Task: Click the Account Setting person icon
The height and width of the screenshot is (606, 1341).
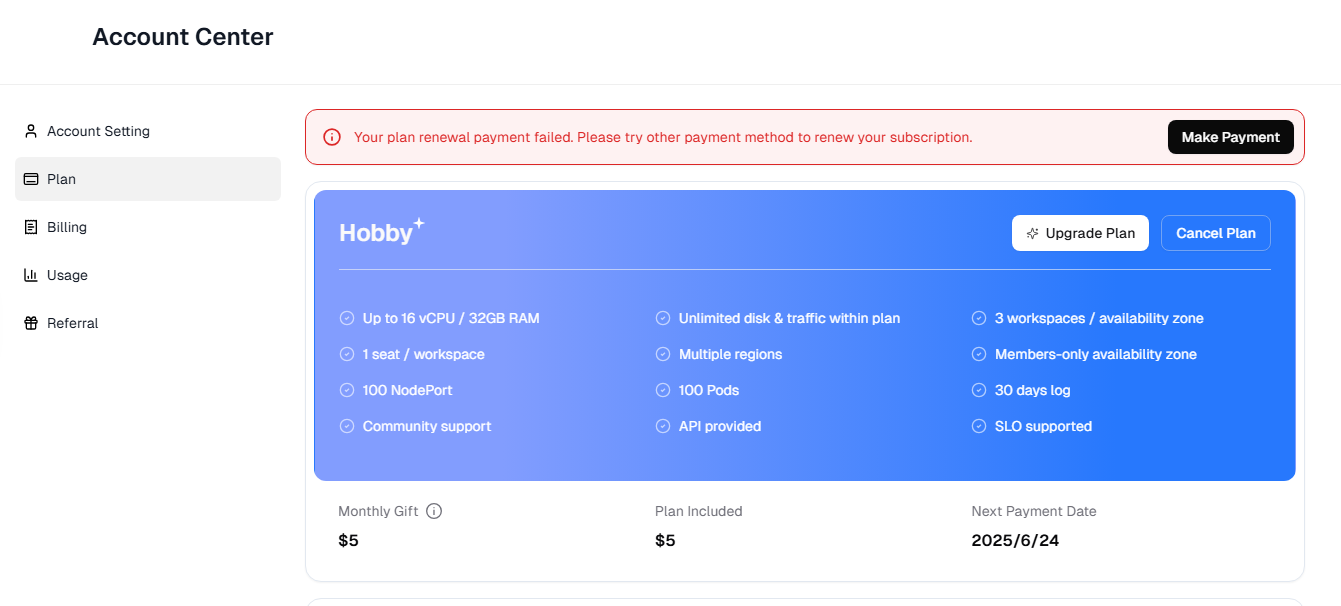Action: click(31, 131)
